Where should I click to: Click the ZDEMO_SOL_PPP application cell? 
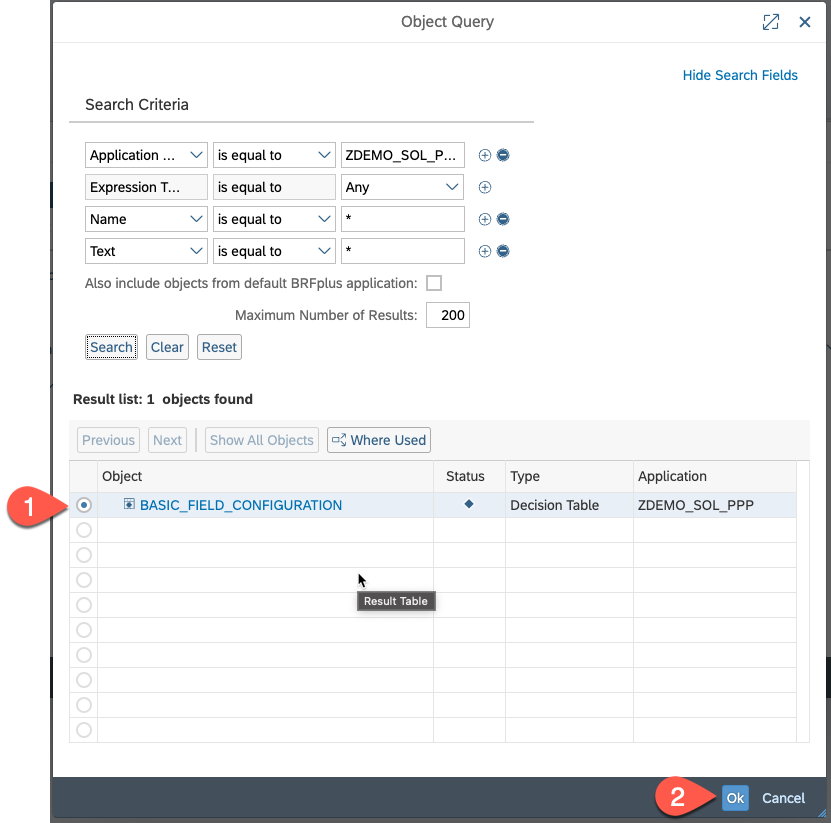pyautogui.click(x=715, y=505)
